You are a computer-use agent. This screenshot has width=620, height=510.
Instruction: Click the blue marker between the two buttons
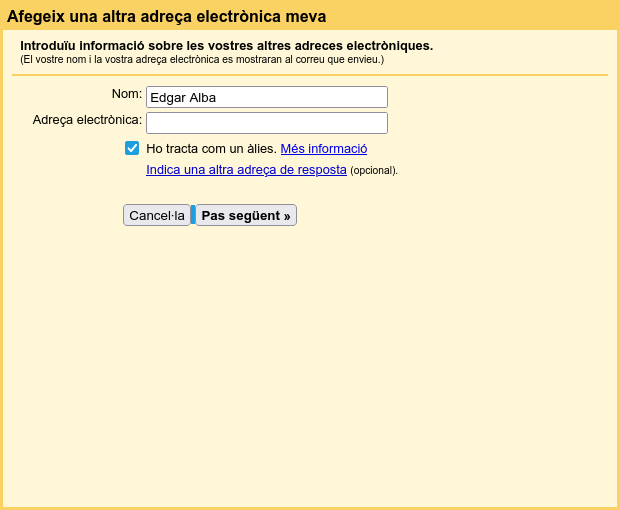193,215
